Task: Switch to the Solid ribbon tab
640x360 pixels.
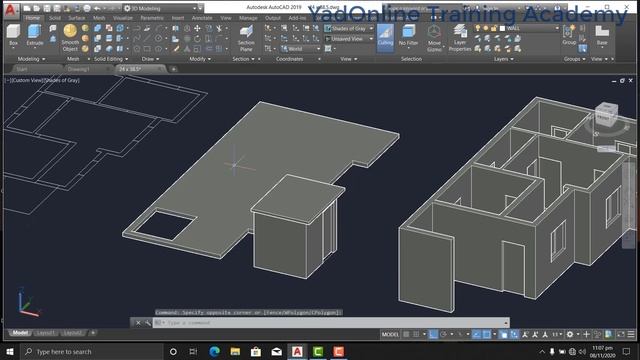Action: click(55, 18)
